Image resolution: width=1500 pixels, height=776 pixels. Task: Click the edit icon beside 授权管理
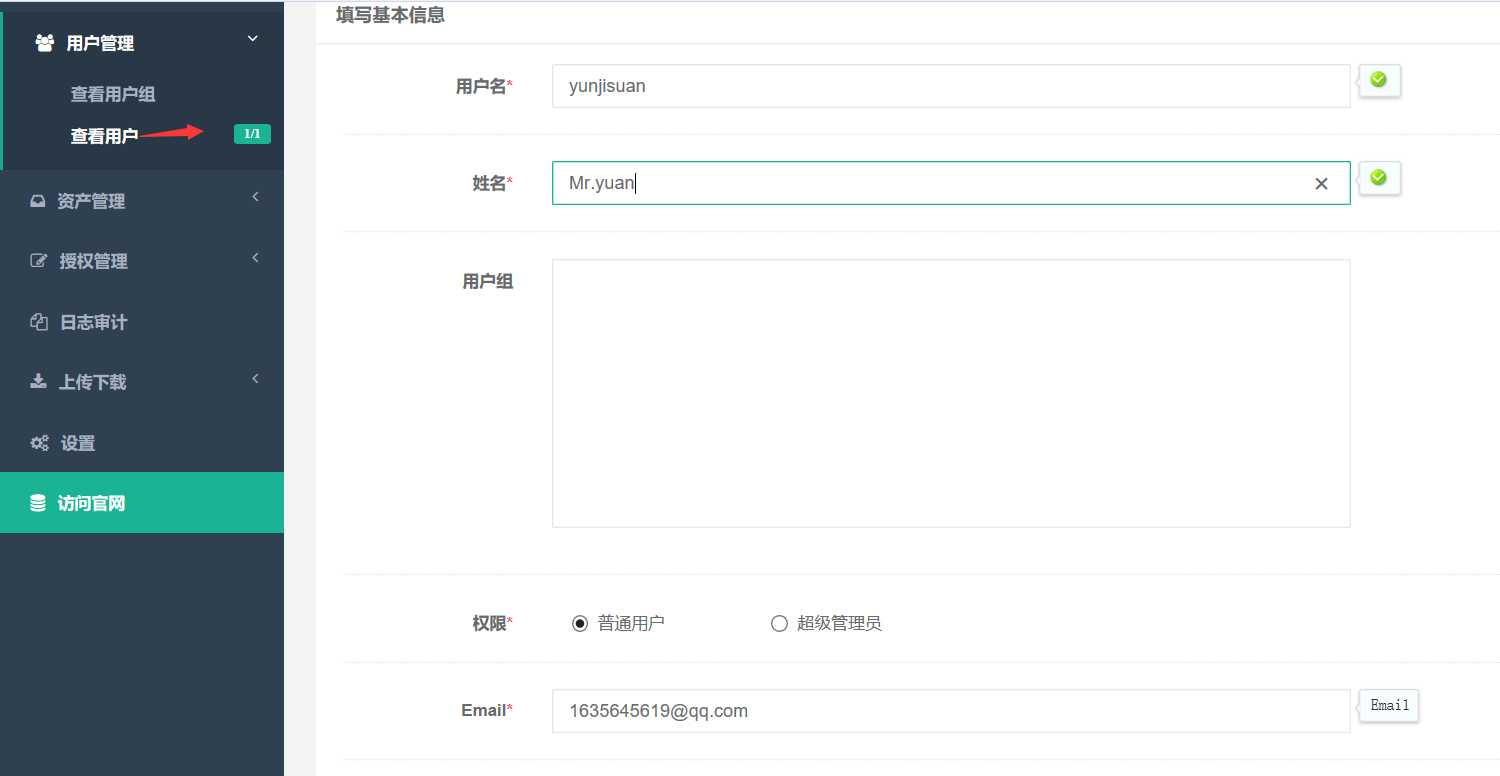(39, 261)
